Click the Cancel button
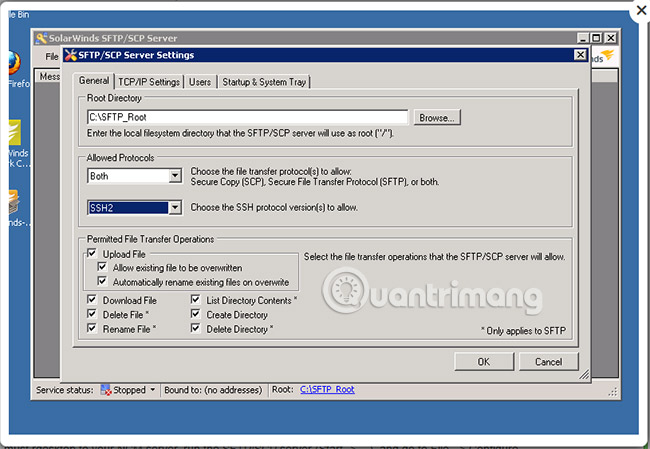650x449 pixels. click(x=548, y=362)
